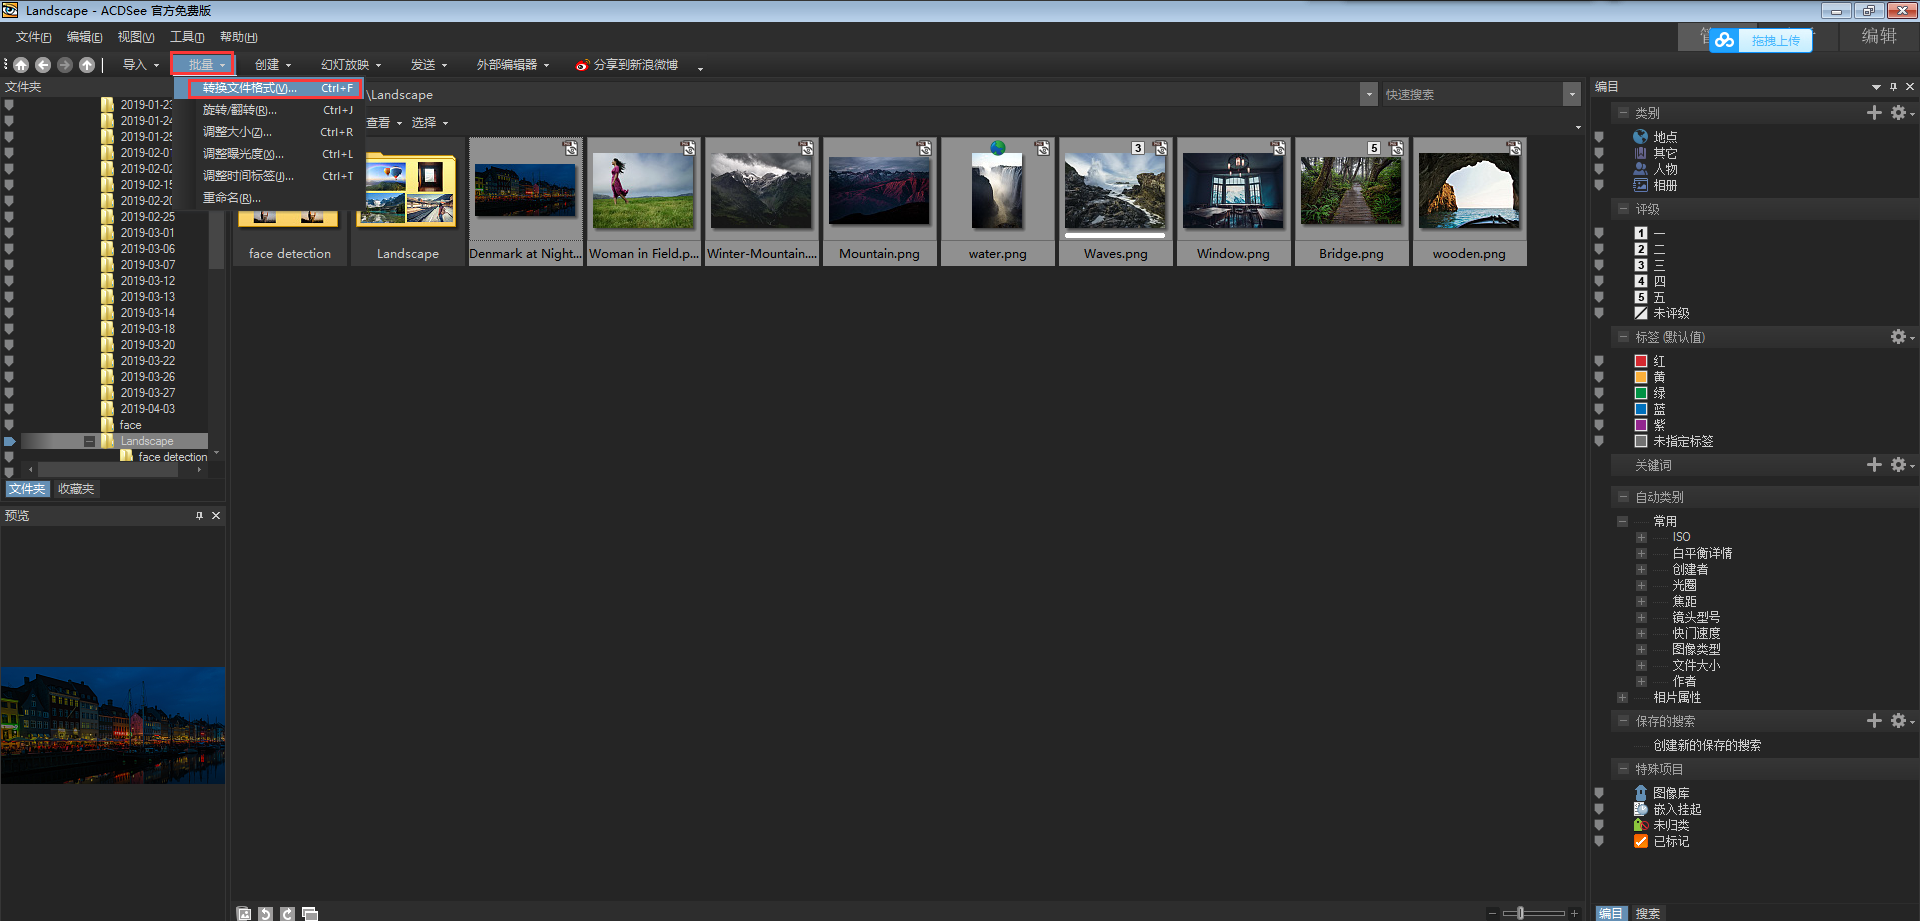Screen dimensions: 1920x921
Task: Click the Sina Weibo share icon
Action: click(582, 65)
